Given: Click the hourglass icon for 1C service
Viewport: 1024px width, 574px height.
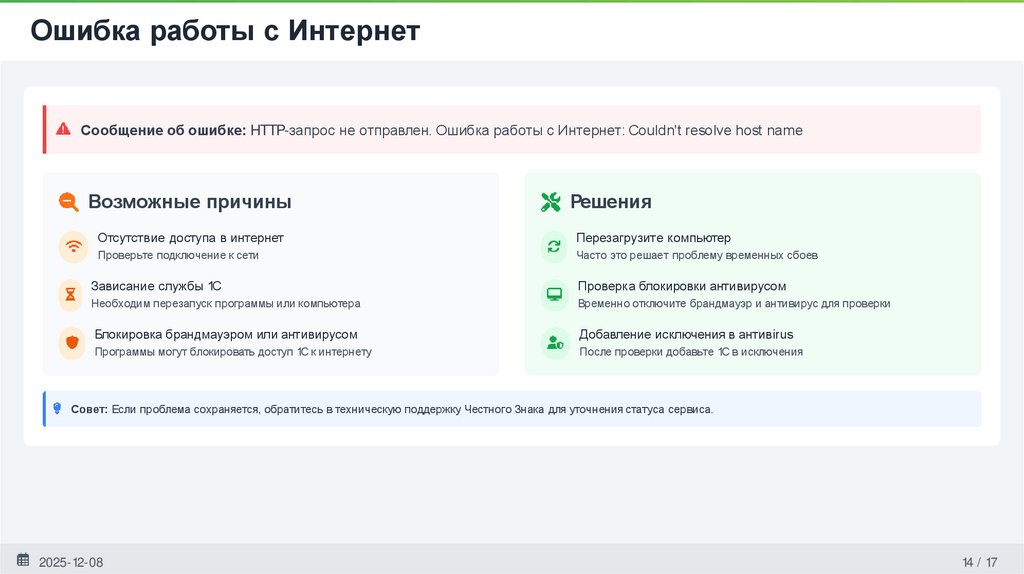Looking at the screenshot, I should [70, 294].
